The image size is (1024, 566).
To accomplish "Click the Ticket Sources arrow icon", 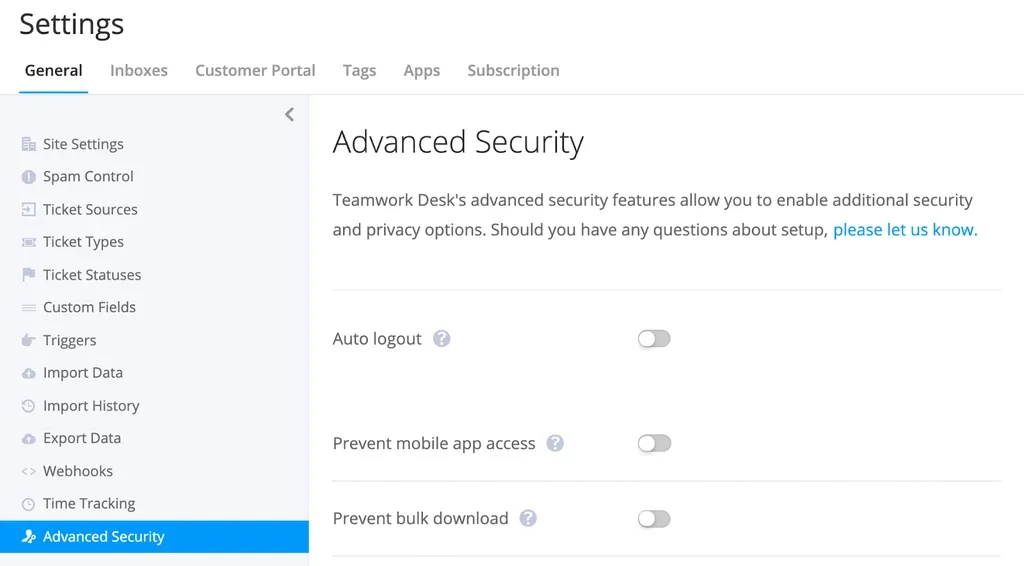I will tap(29, 210).
